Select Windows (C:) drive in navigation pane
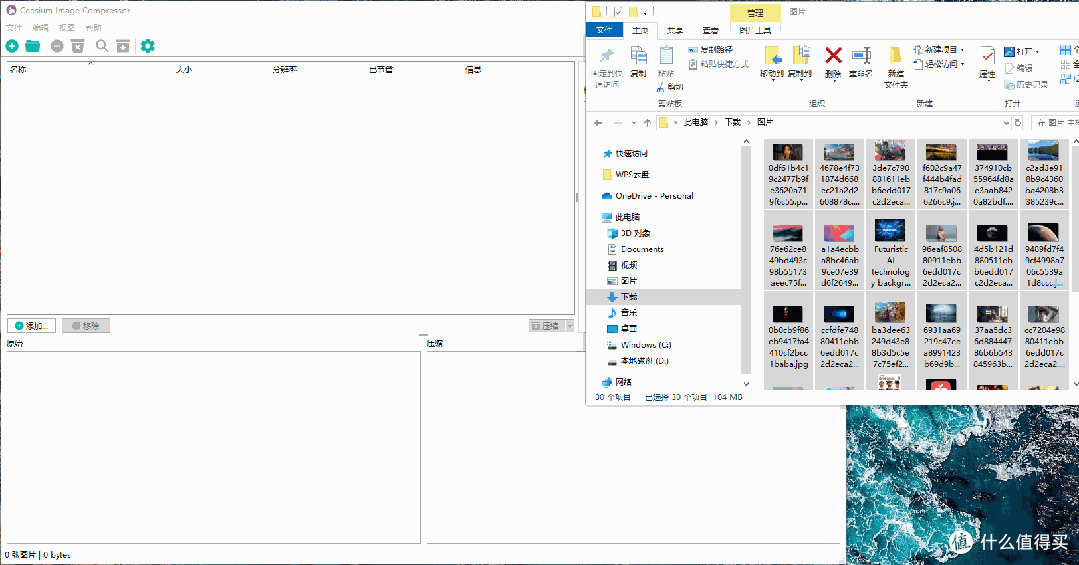Image resolution: width=1079 pixels, height=565 pixels. coord(639,345)
